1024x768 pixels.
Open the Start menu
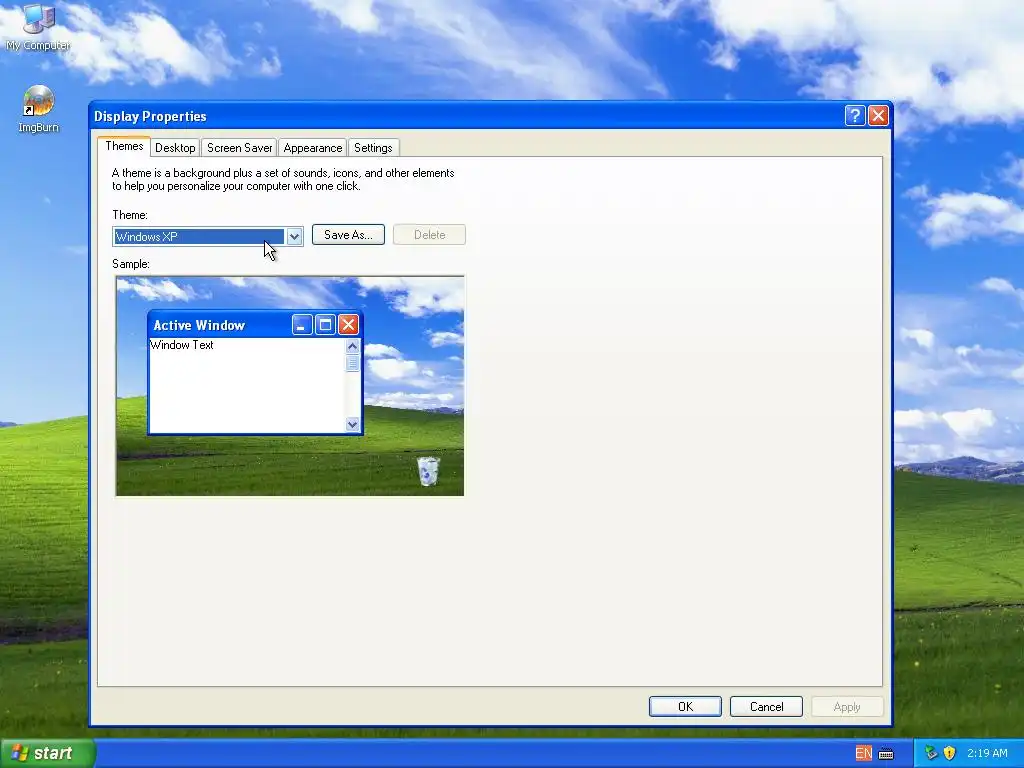coord(47,754)
